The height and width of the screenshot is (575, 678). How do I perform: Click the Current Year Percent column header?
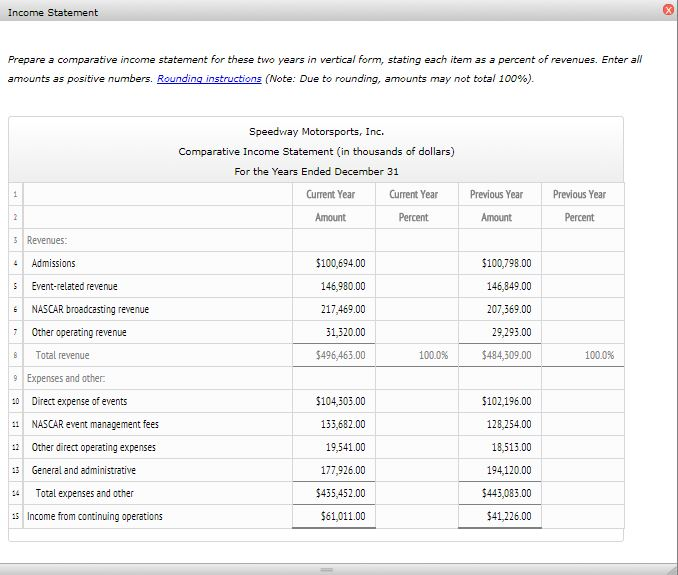(x=413, y=206)
